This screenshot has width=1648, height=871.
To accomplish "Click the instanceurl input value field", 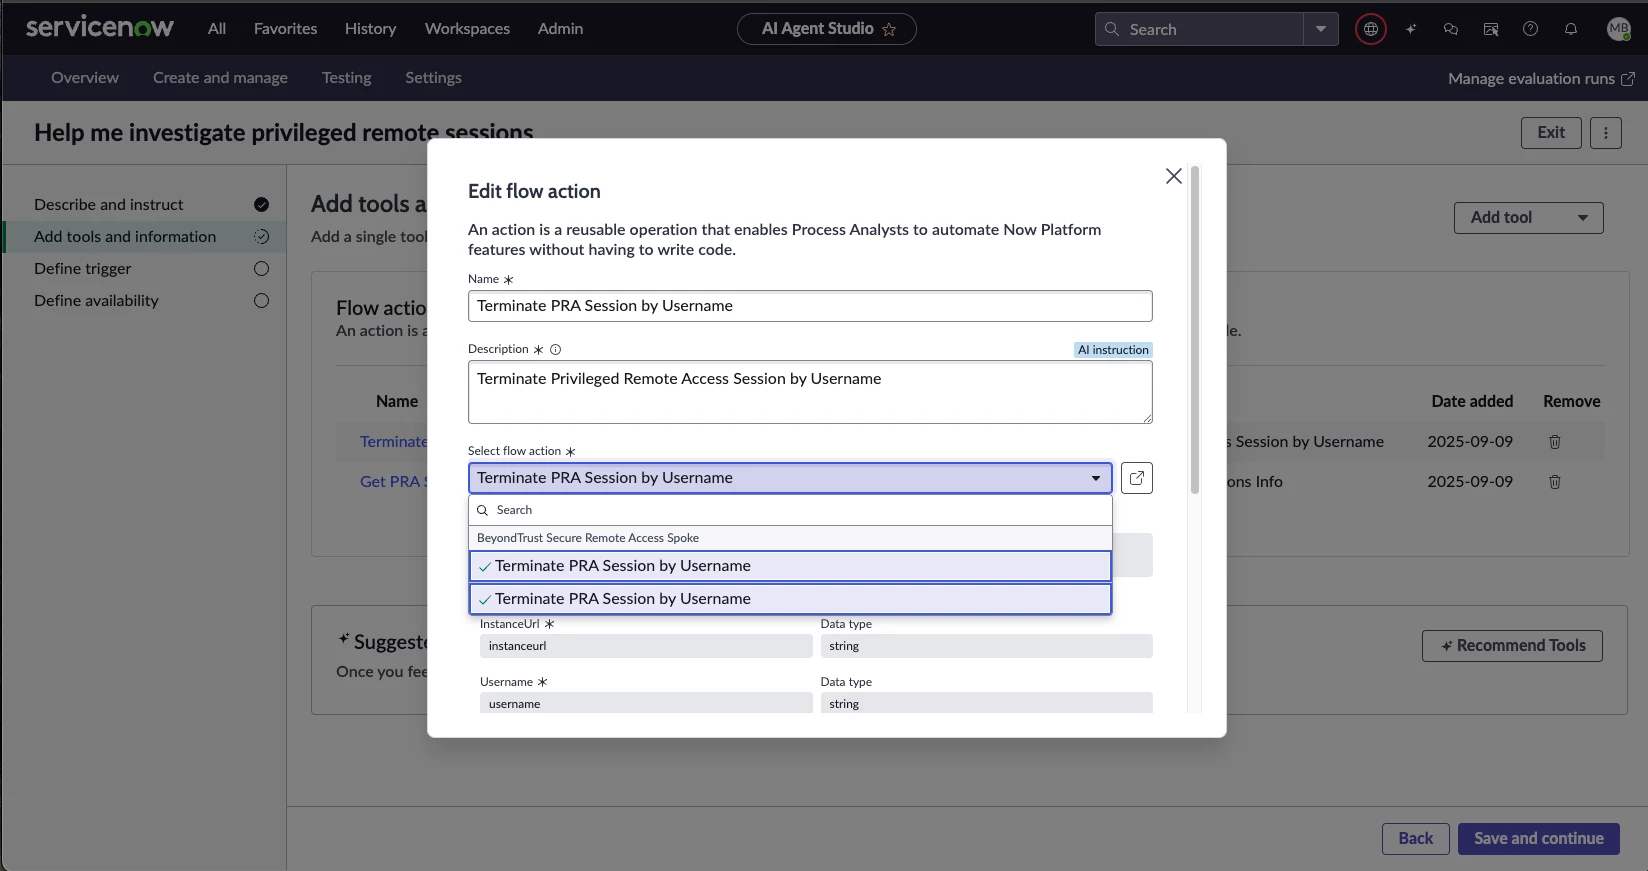I will 646,646.
